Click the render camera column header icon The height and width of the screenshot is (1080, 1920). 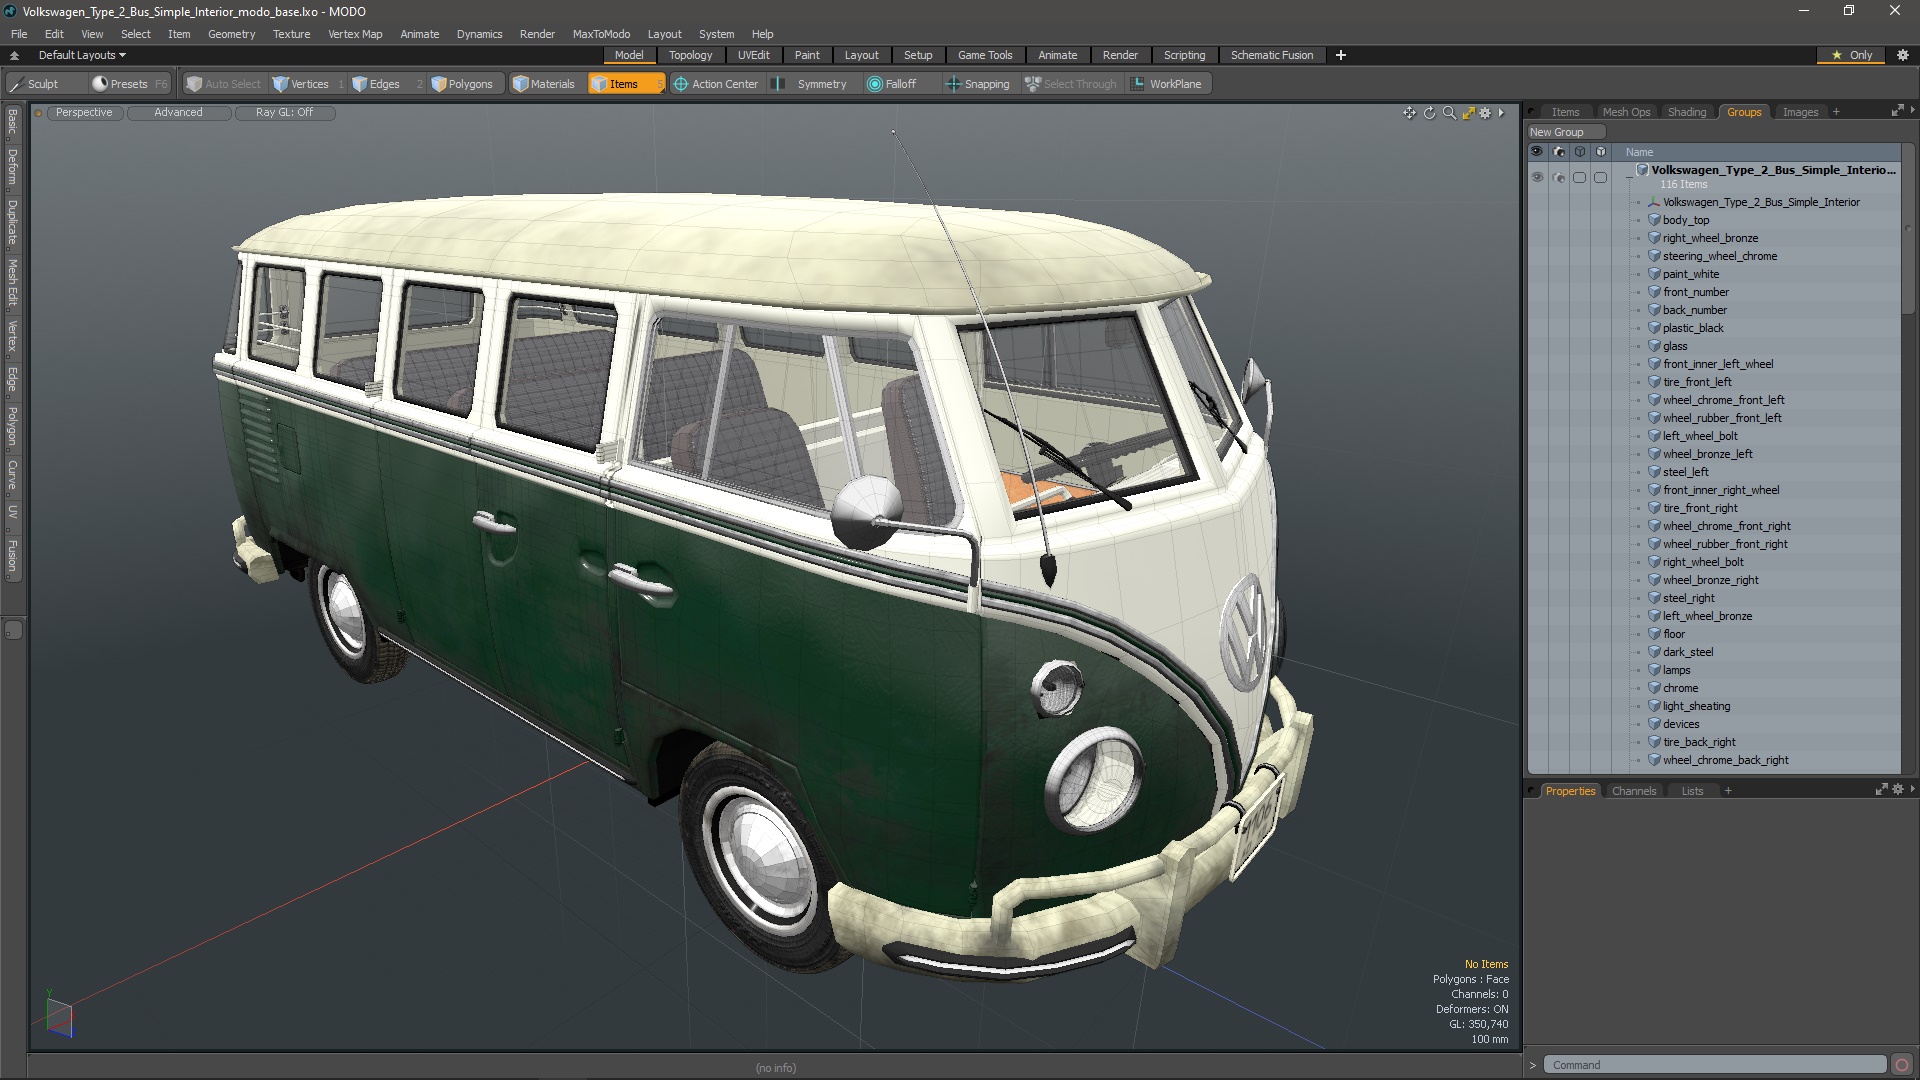point(1558,152)
